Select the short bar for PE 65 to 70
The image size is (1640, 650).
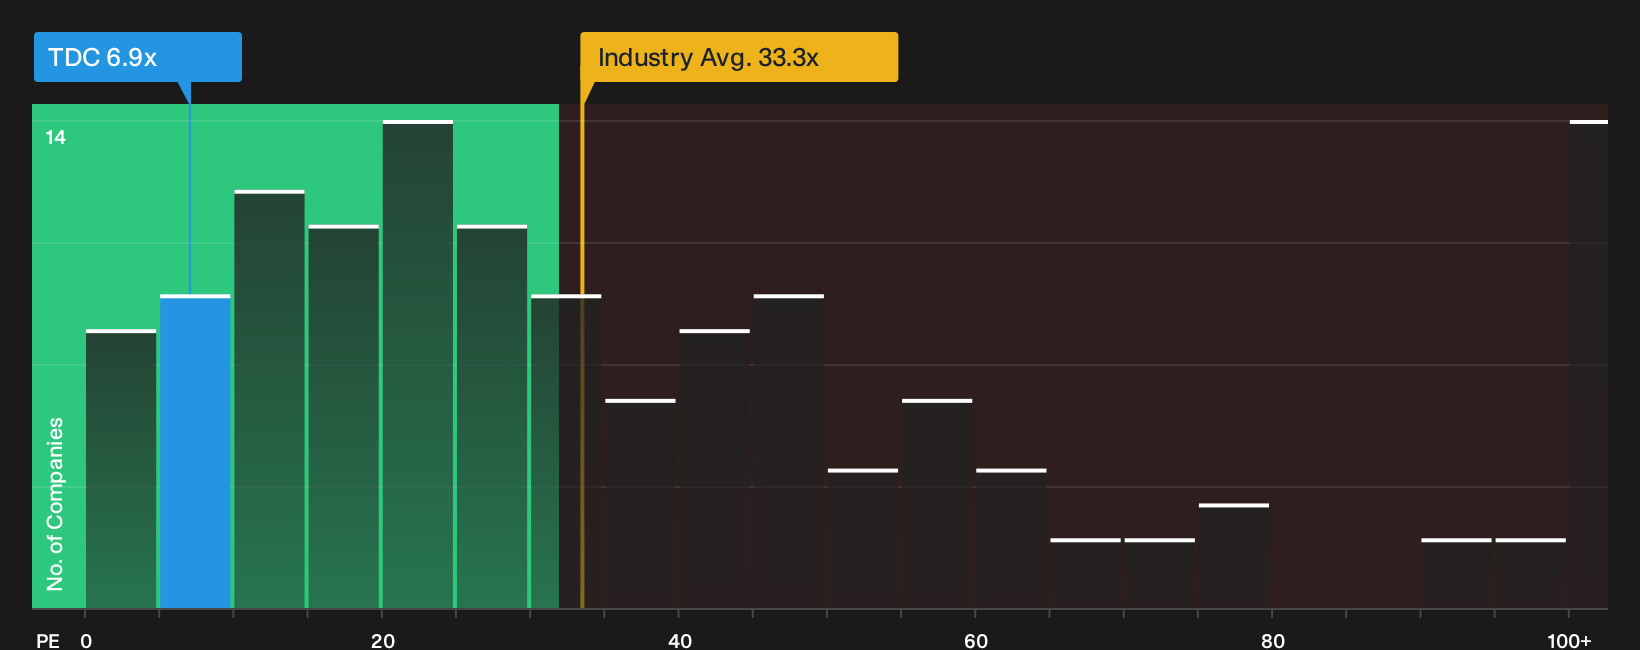click(x=1086, y=574)
